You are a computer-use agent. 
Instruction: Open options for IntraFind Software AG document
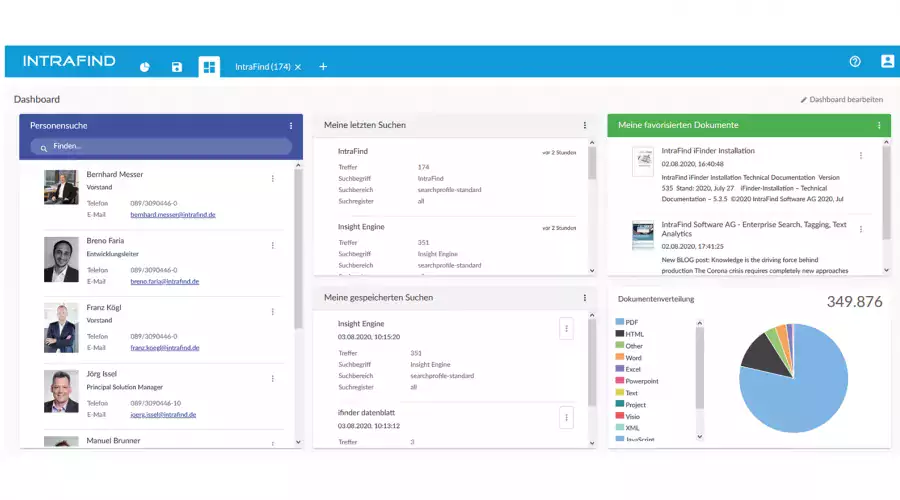pyautogui.click(x=861, y=229)
